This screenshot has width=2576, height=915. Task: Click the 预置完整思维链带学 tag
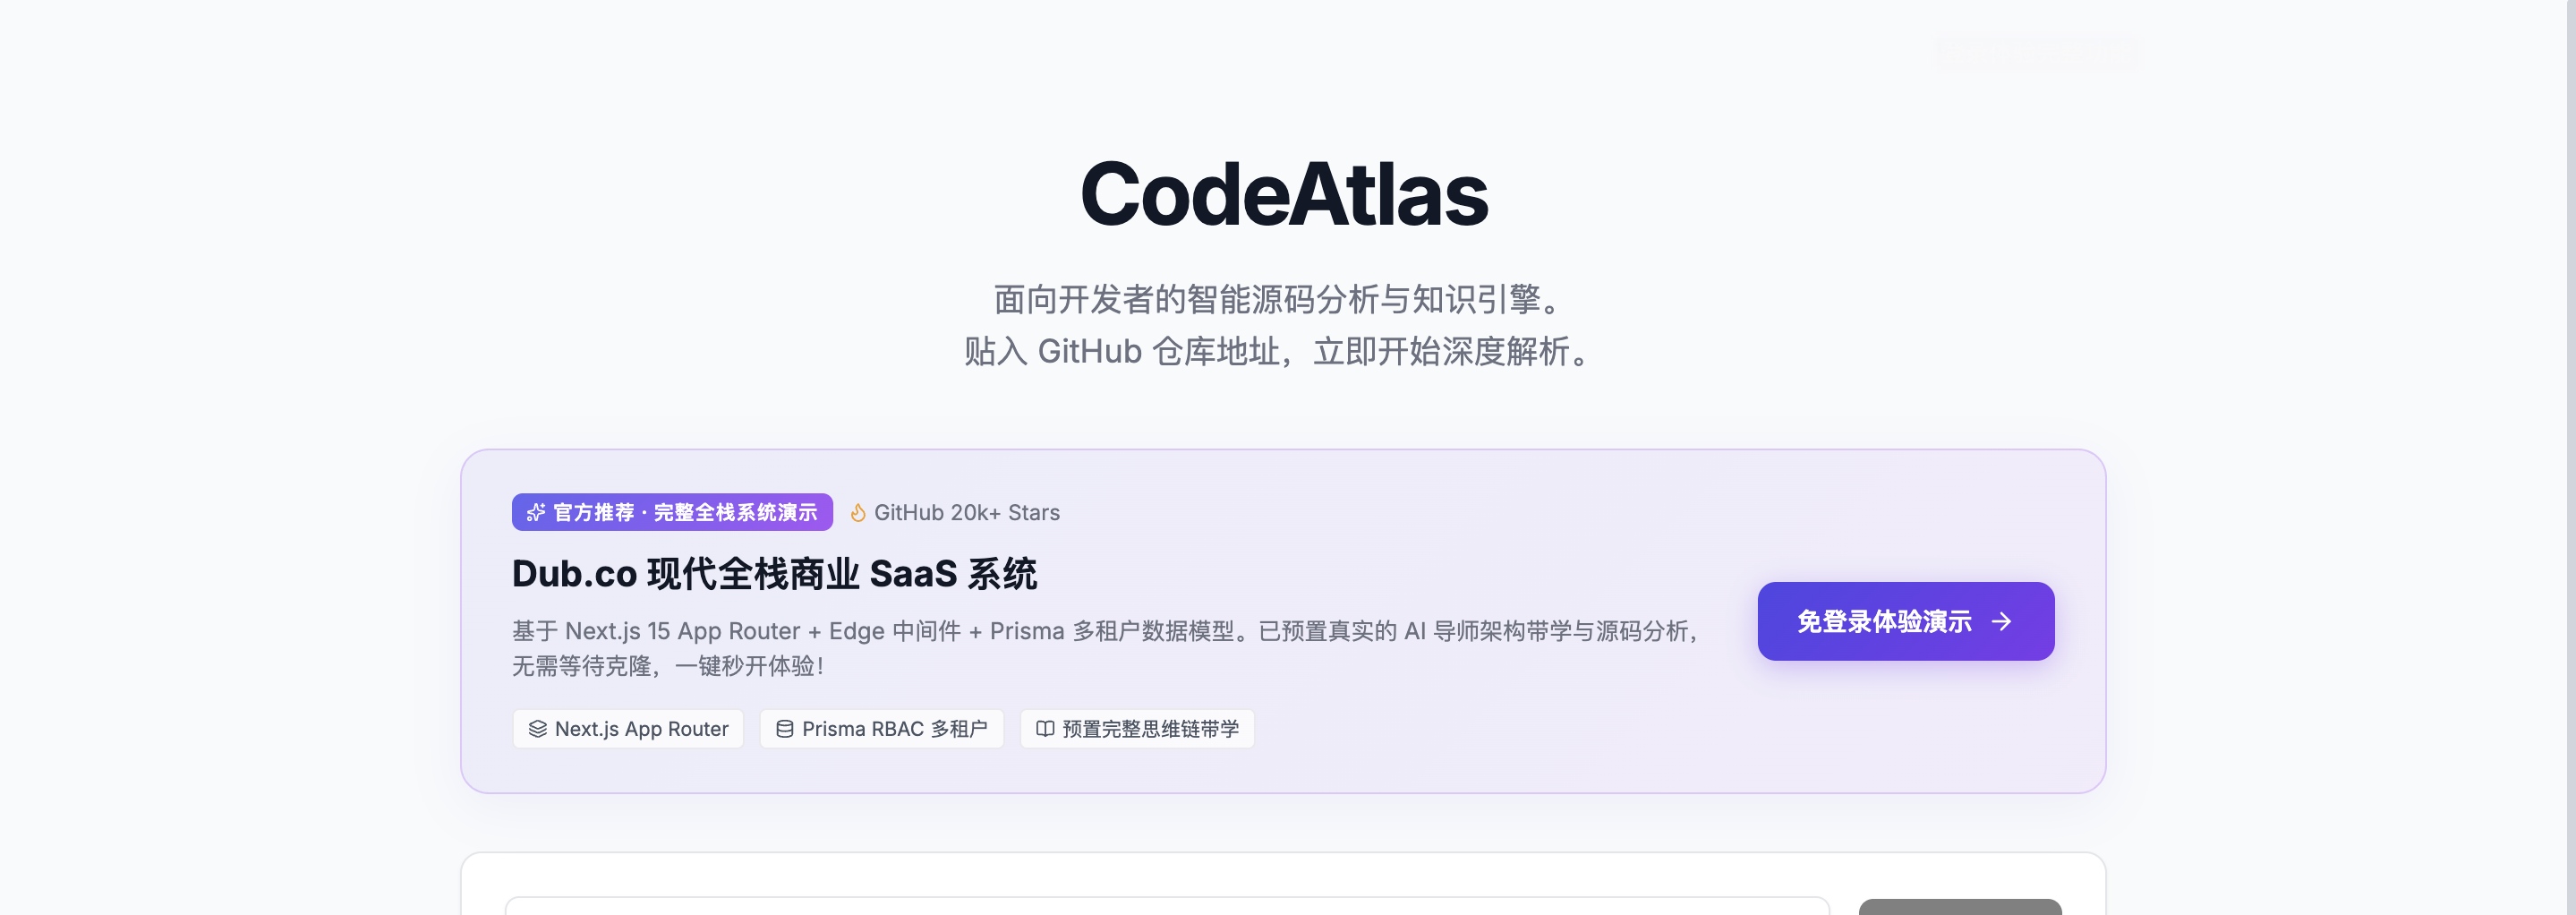point(1137,729)
